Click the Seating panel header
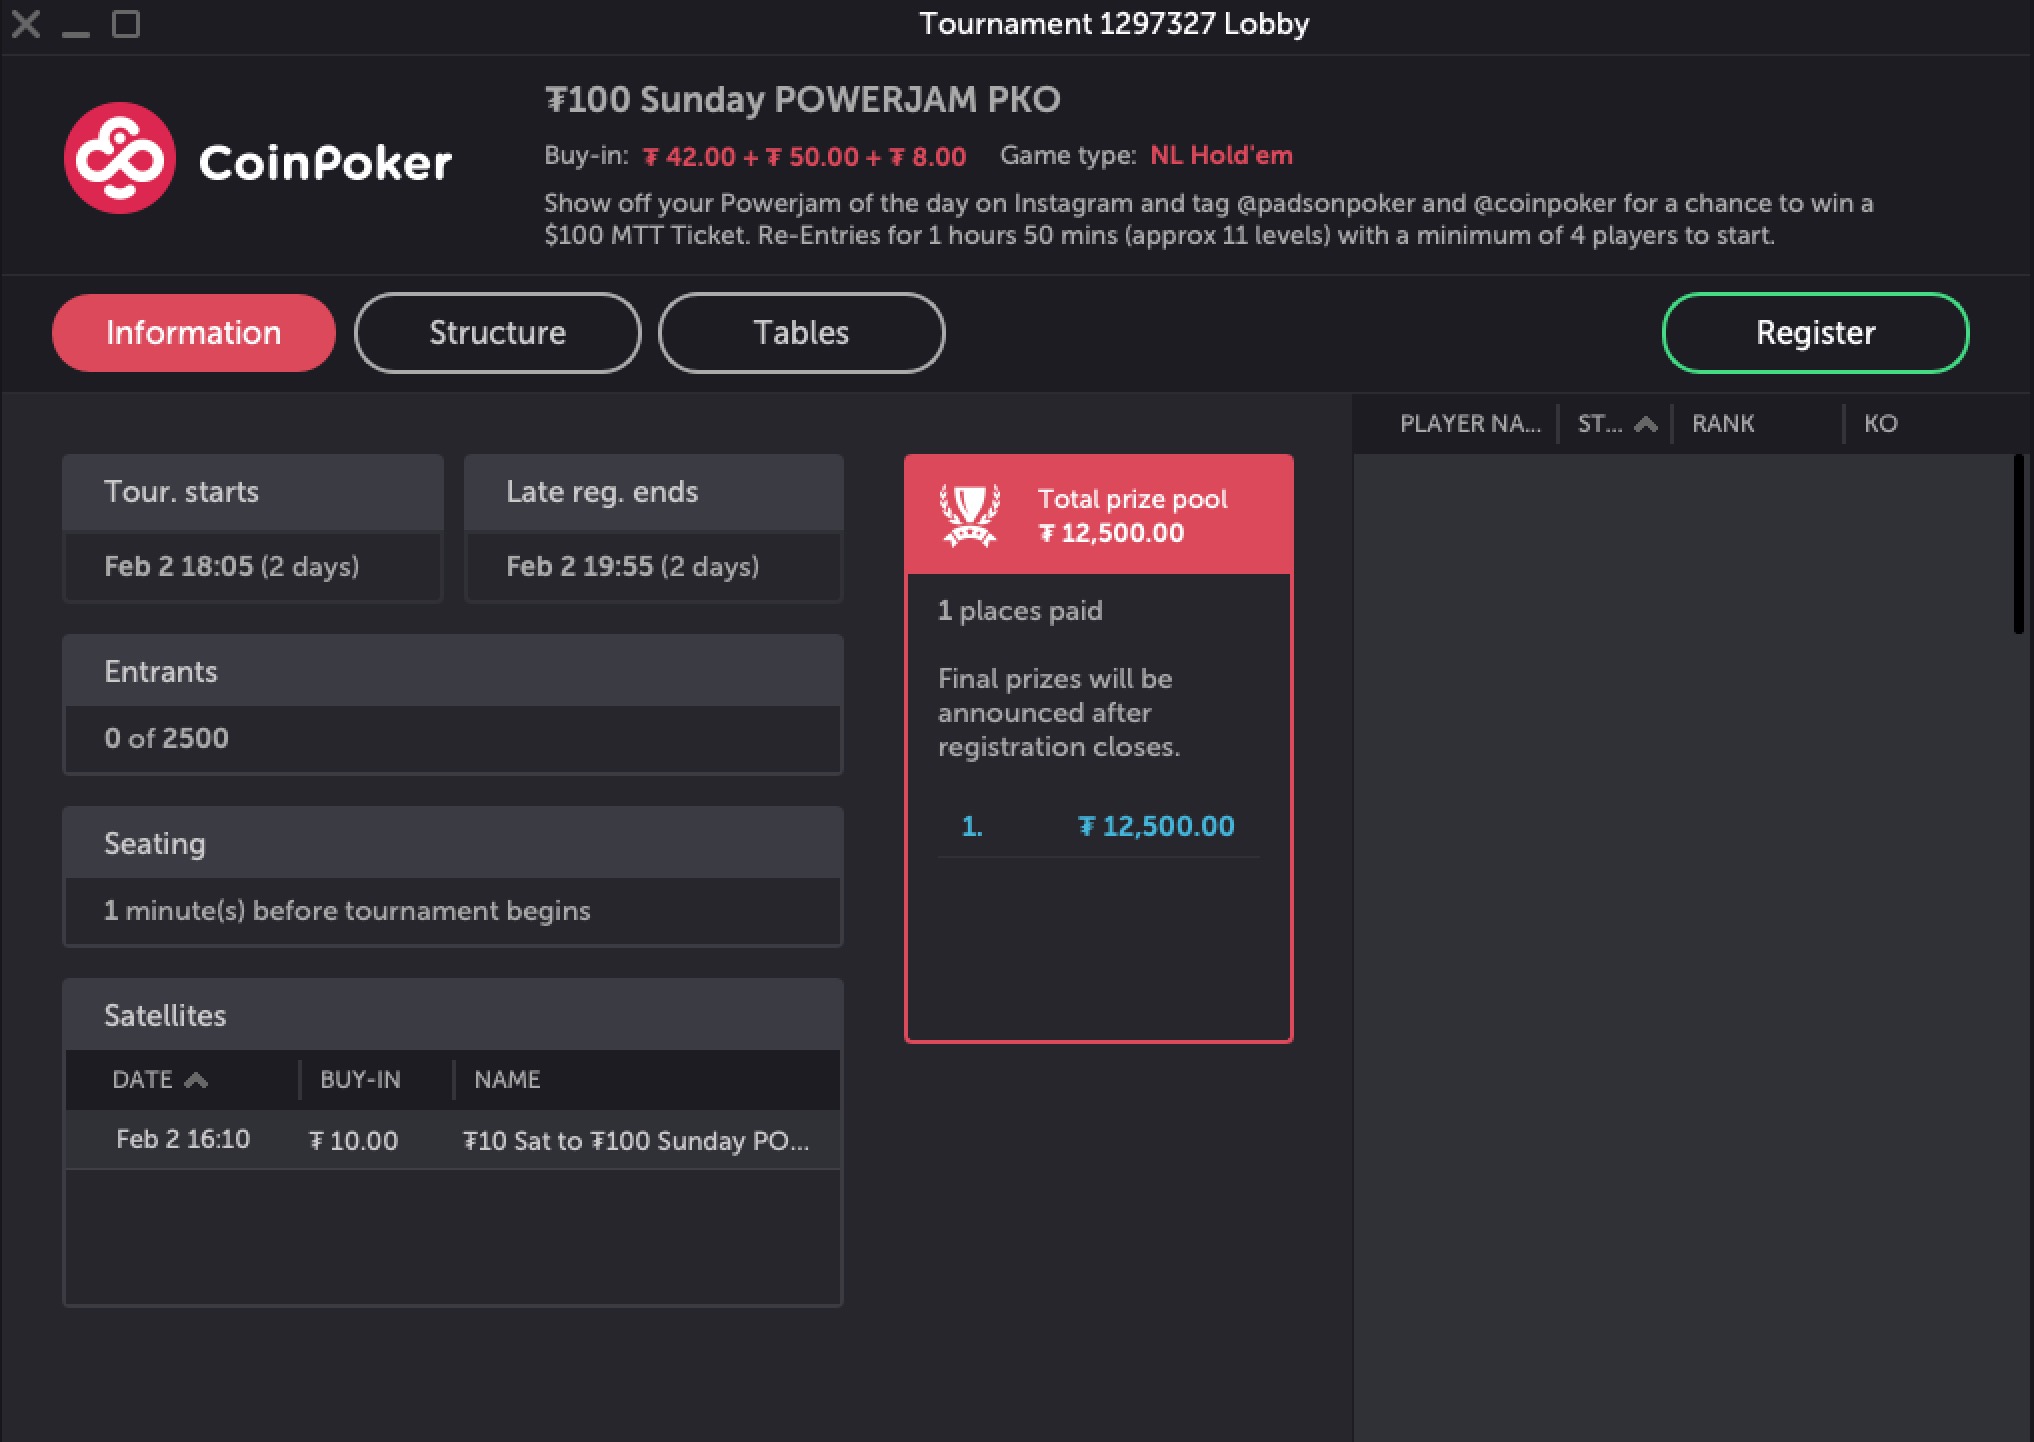Viewport: 2034px width, 1442px height. (453, 844)
